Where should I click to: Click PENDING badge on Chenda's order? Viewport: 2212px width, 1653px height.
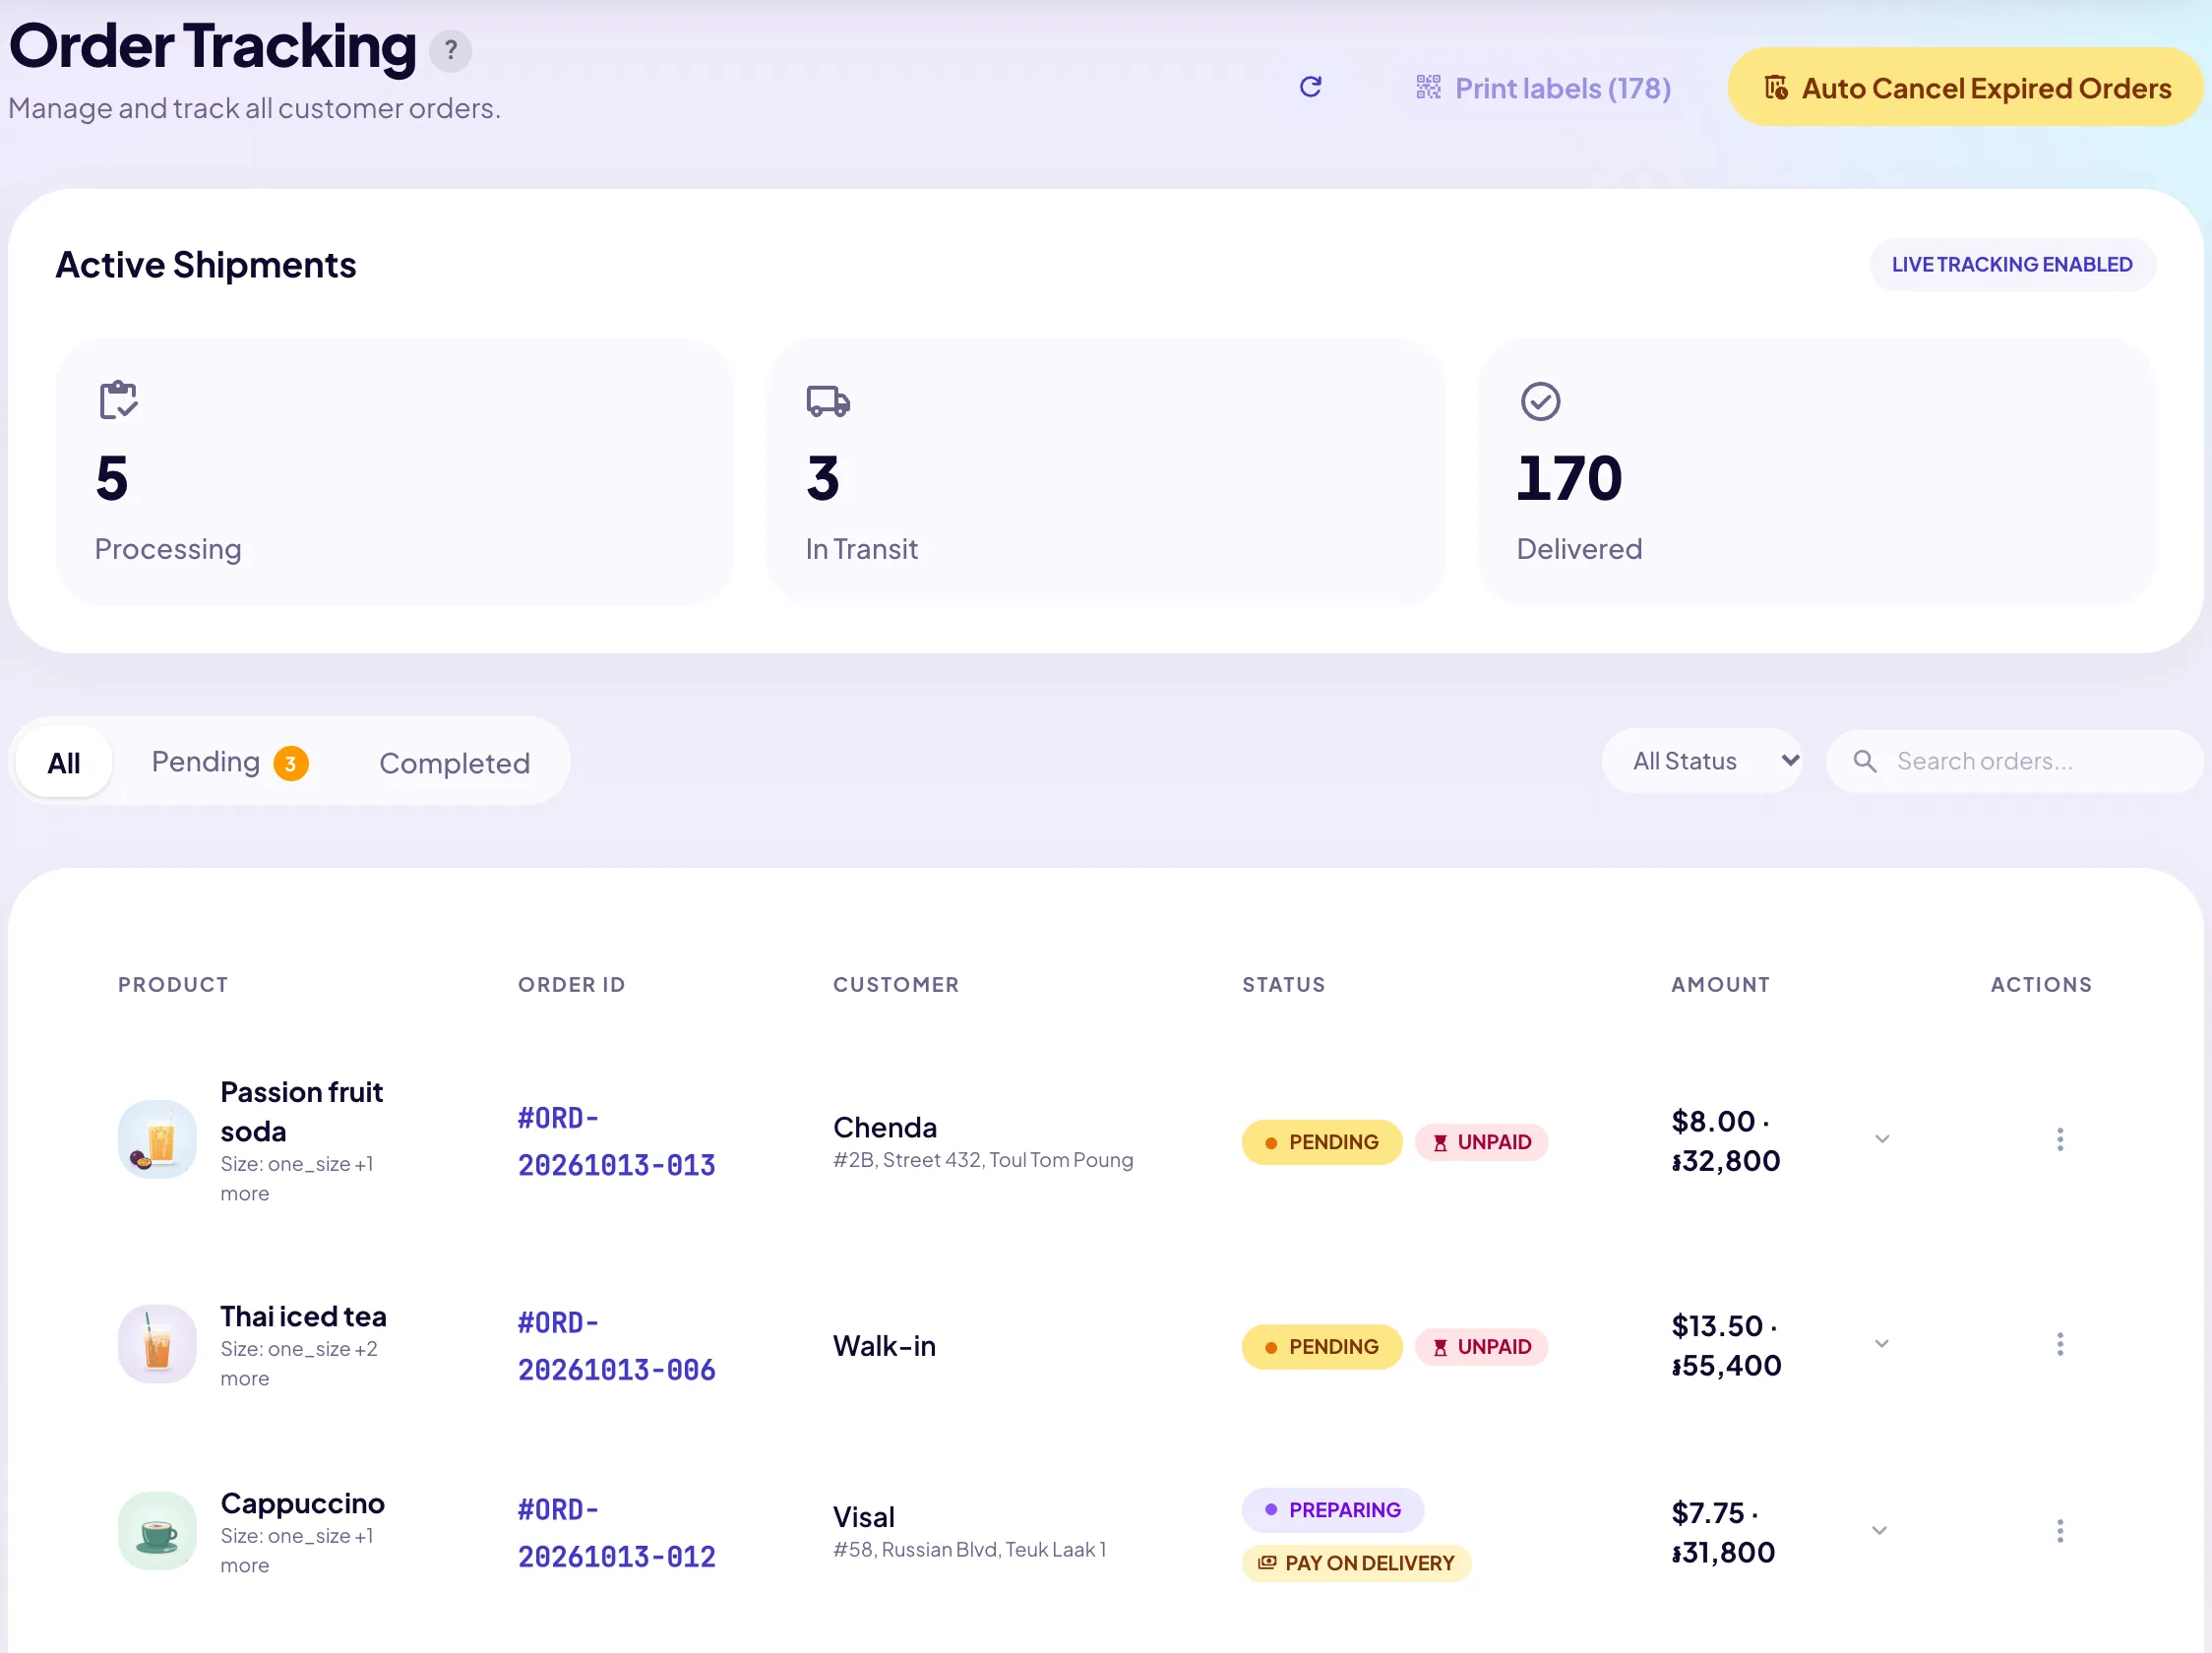[1322, 1142]
